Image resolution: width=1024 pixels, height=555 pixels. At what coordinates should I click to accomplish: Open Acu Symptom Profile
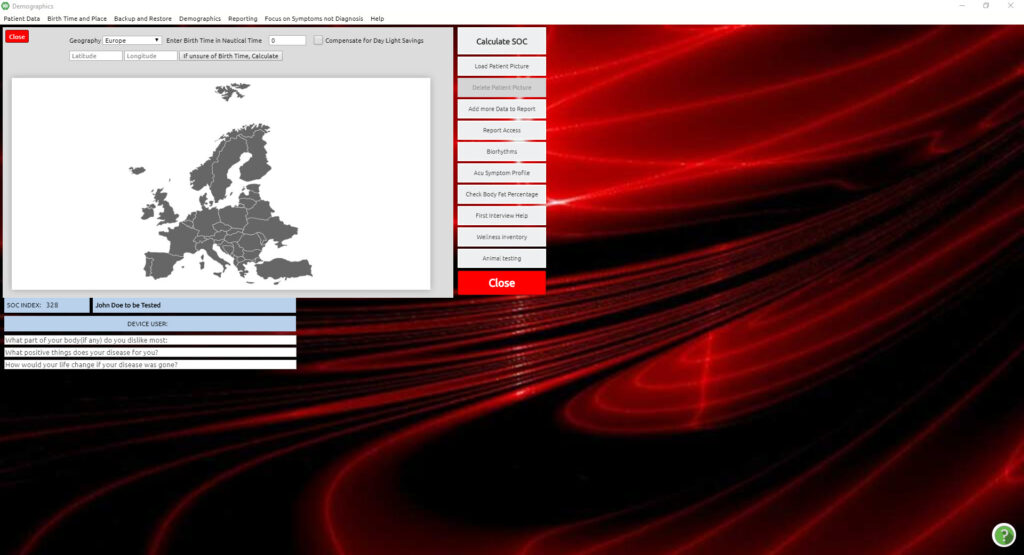502,173
